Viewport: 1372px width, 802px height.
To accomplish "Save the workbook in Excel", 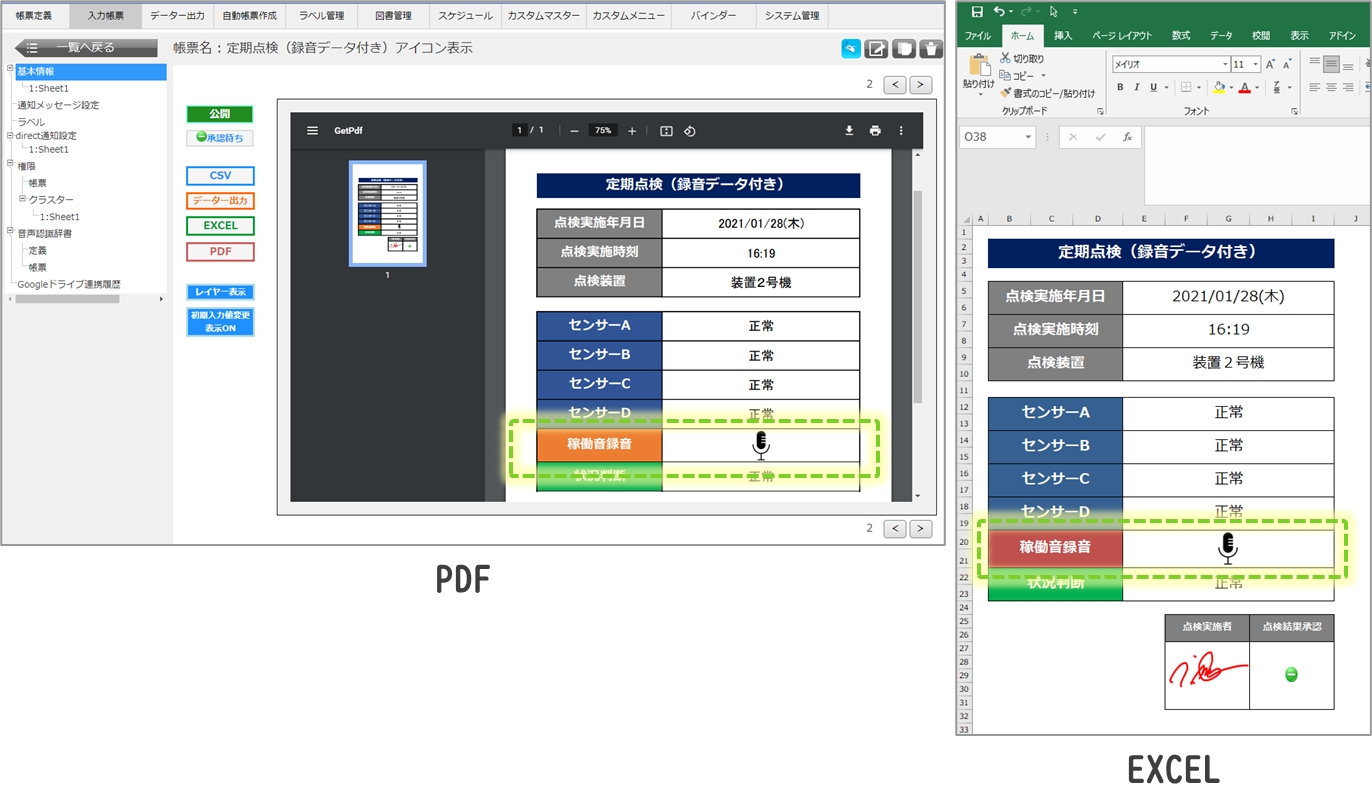I will (977, 12).
